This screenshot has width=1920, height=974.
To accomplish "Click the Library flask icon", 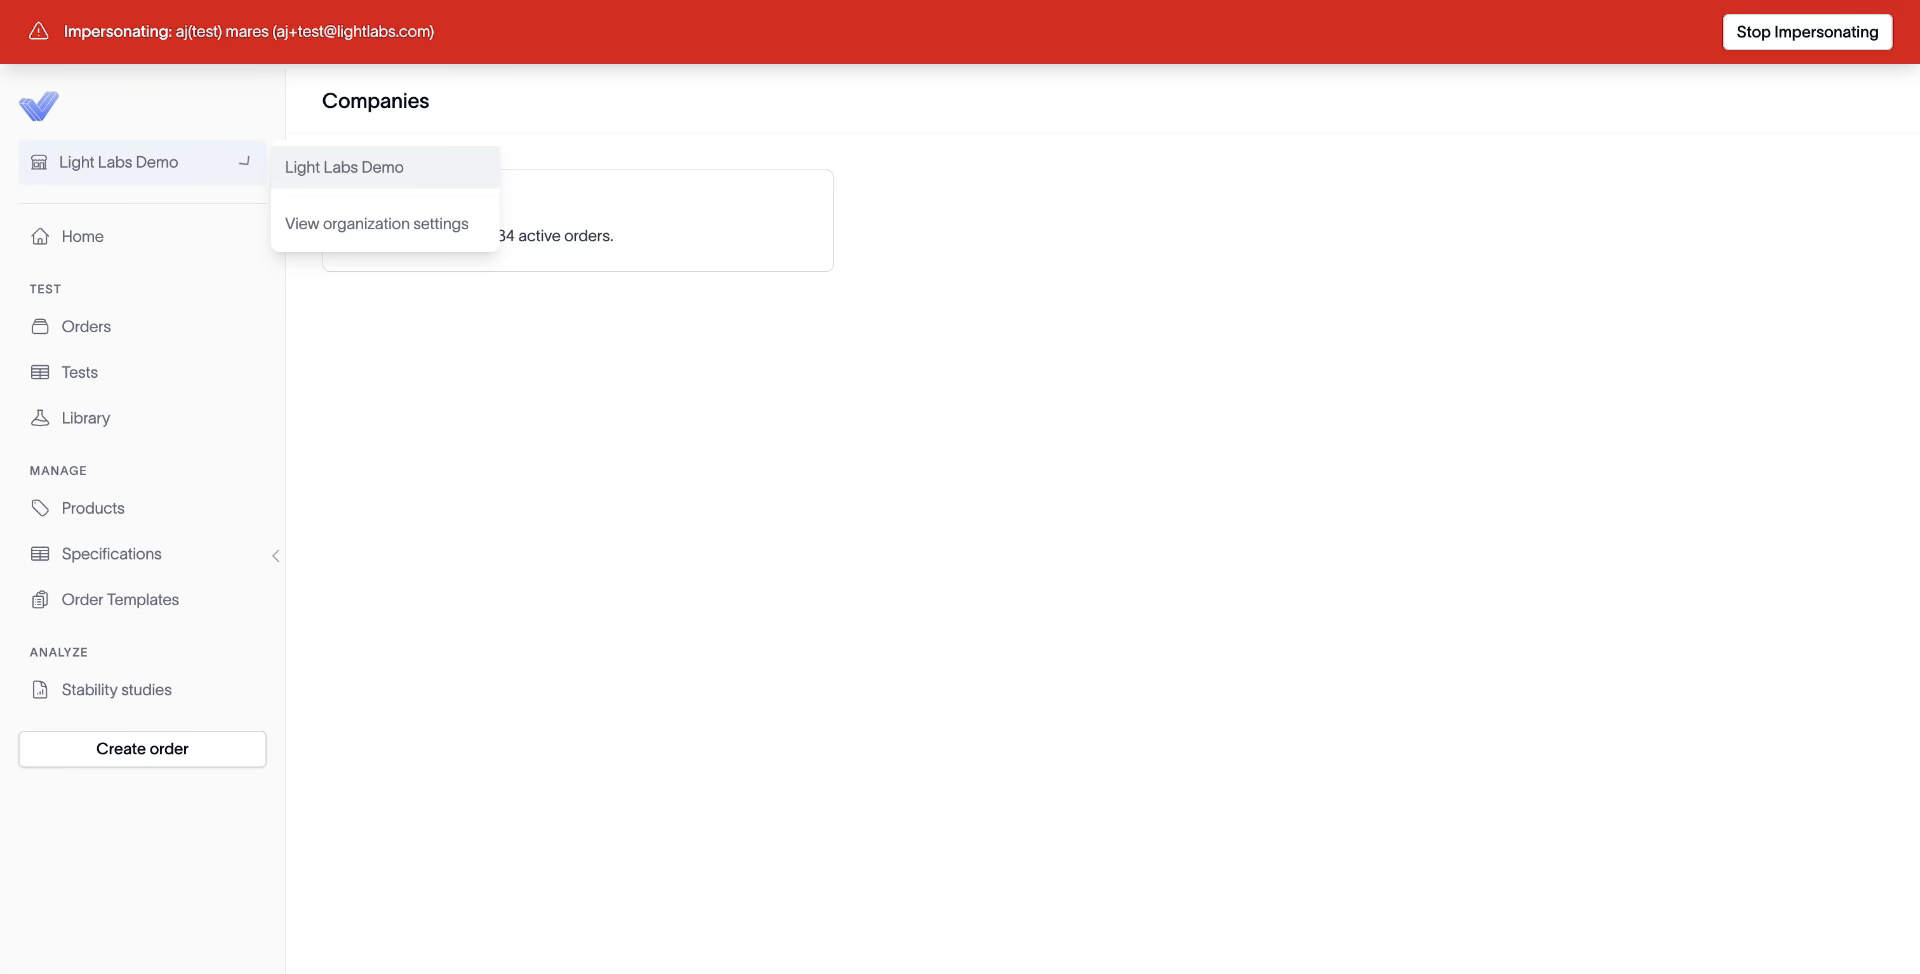I will [x=40, y=418].
